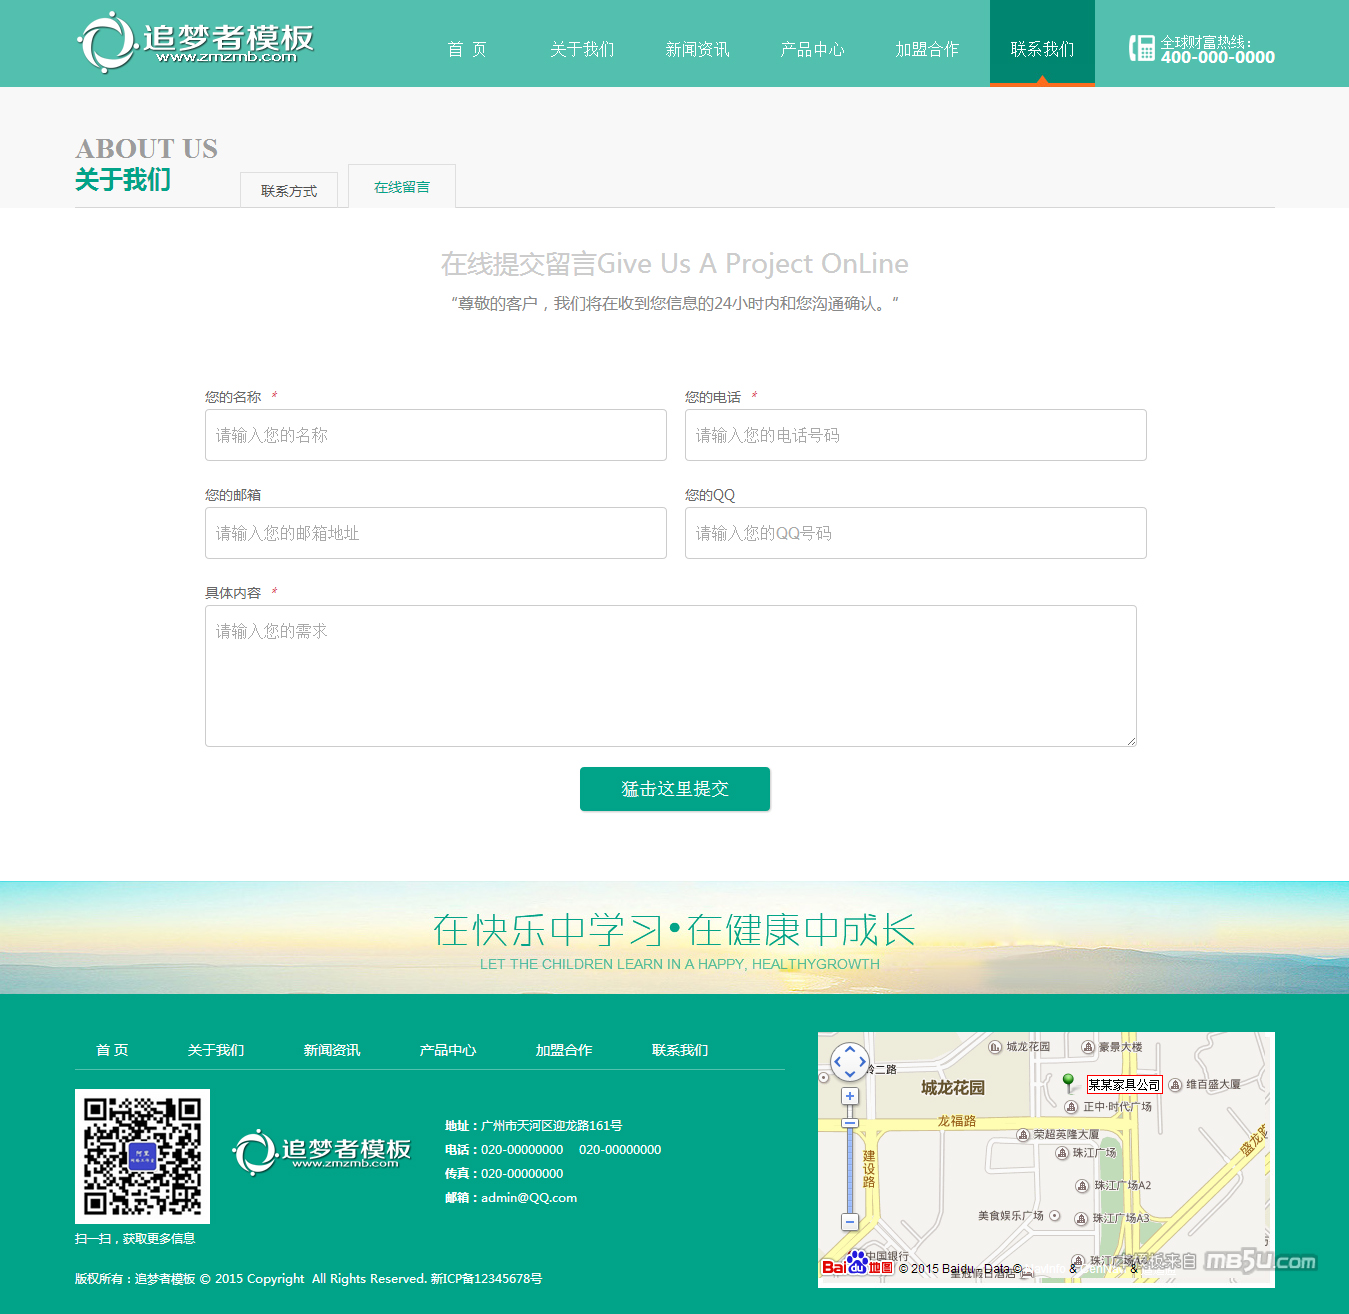1349x1314 pixels.
Task: Click into the 您的电话 phone number field
Action: click(915, 435)
